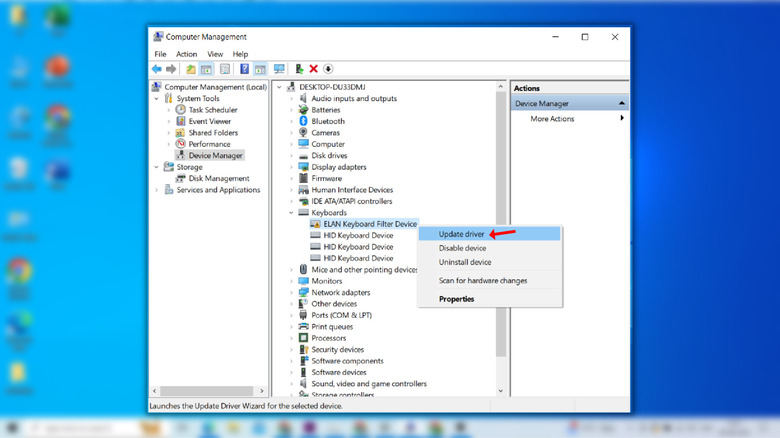Collapse the DESKTOP-DU33DMJ root node
780x438 pixels.
point(279,87)
